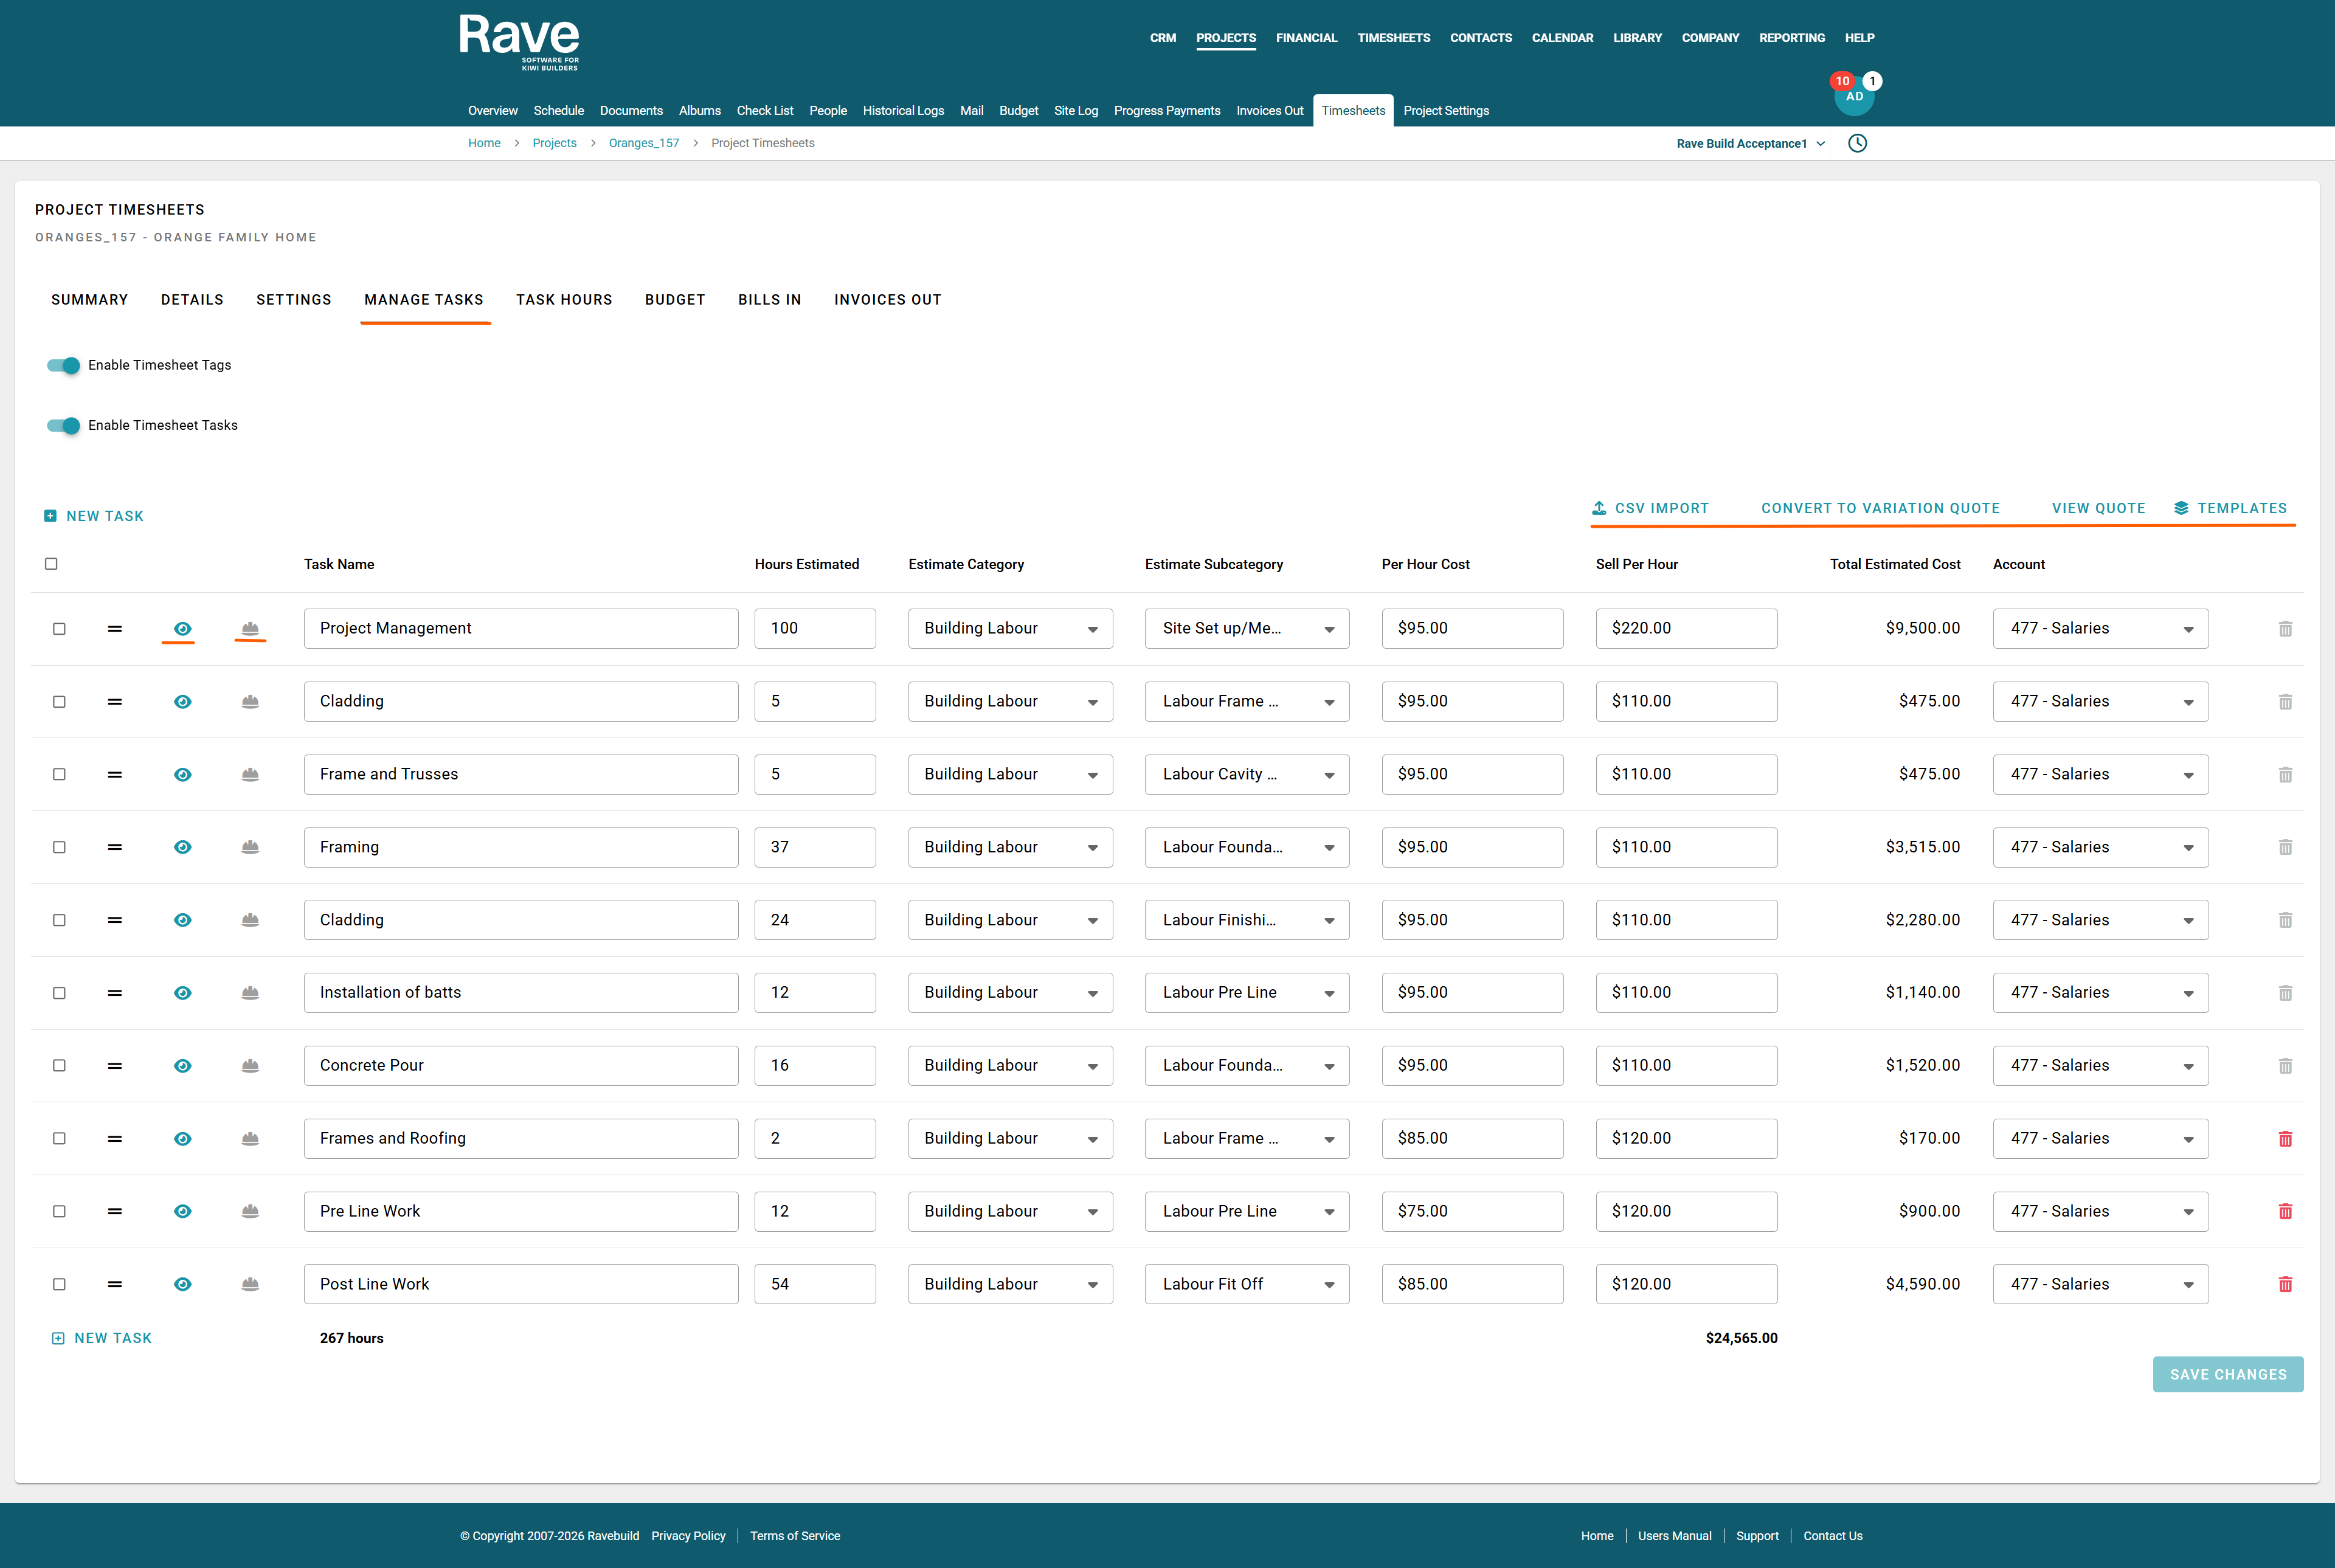
Task: Toggle Enable Timesheet Tasks switch
Action: [63, 425]
